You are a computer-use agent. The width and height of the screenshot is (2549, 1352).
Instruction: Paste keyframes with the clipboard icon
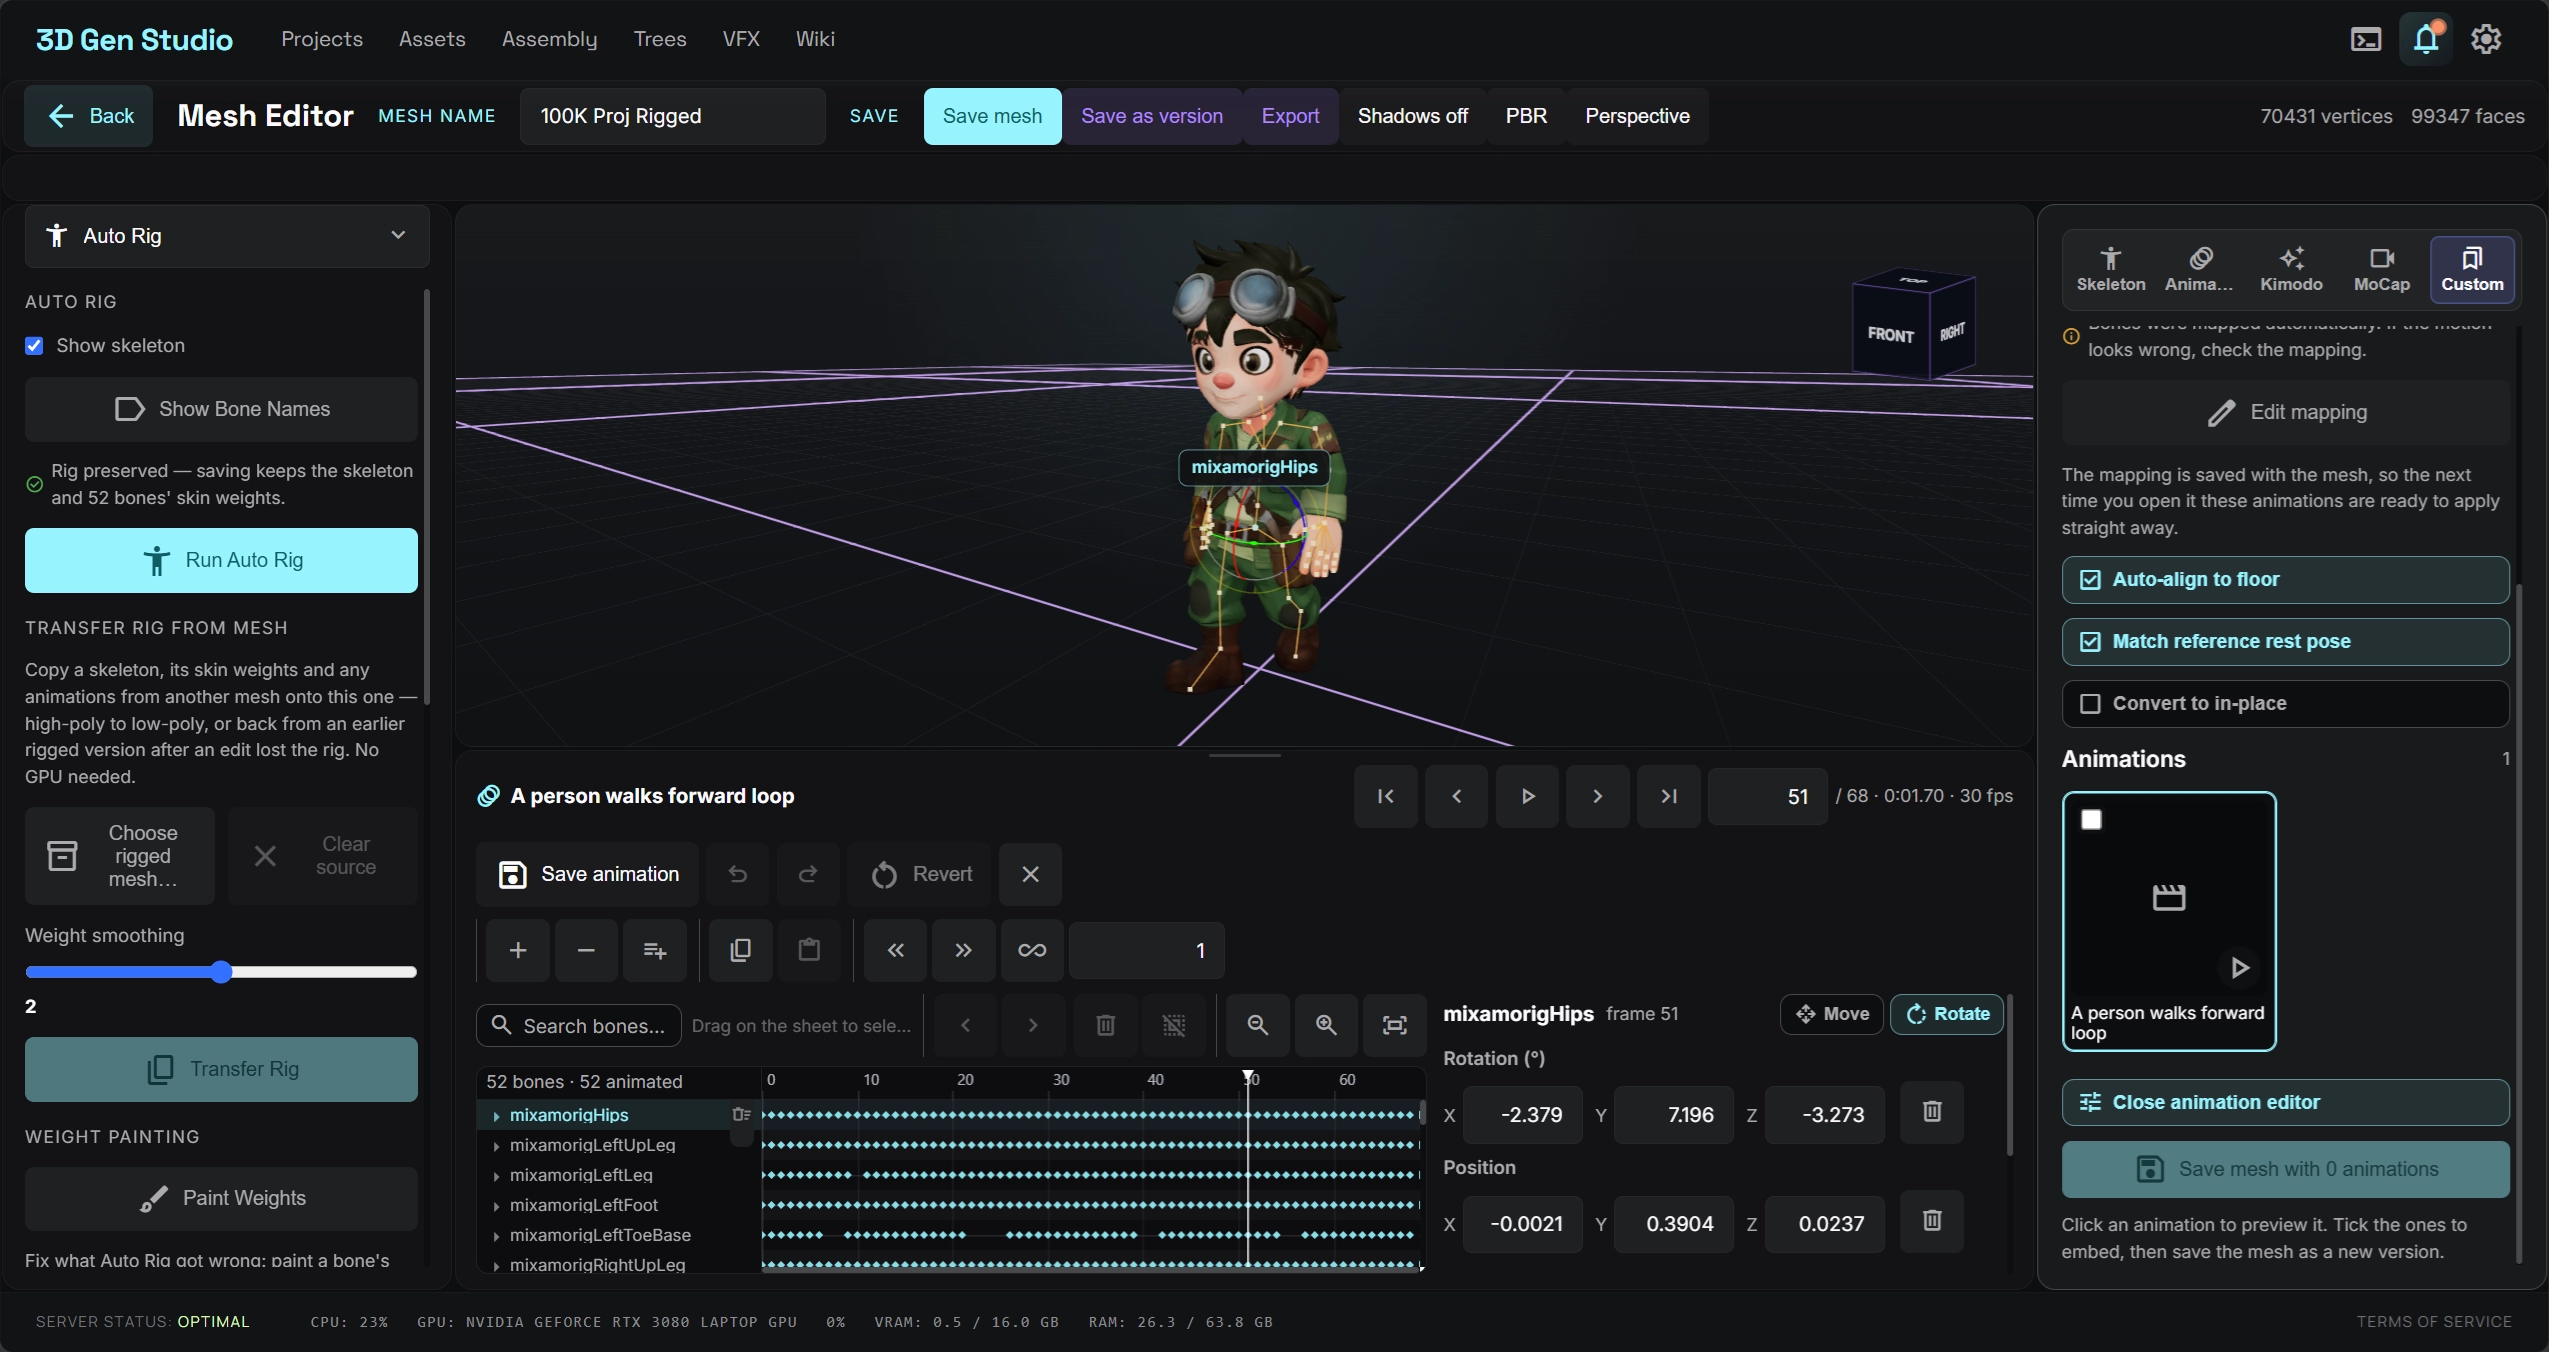click(809, 950)
